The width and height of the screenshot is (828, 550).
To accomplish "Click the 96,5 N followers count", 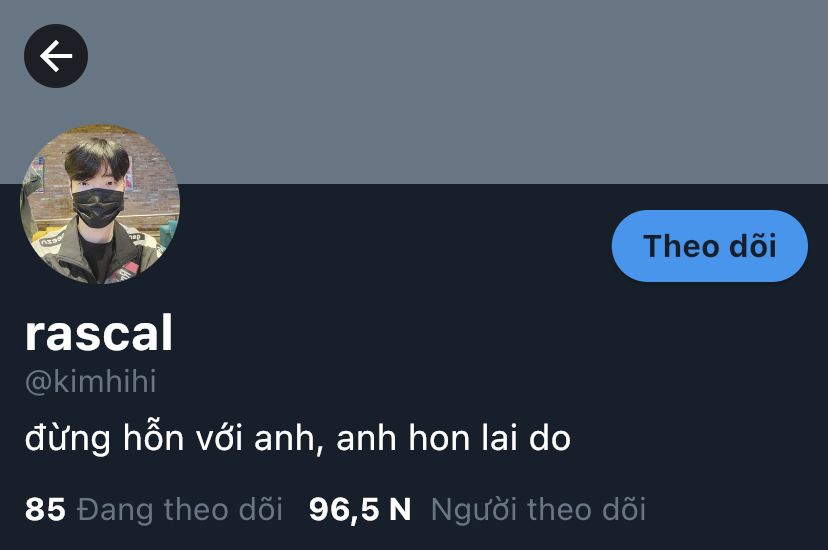I will click(x=360, y=509).
